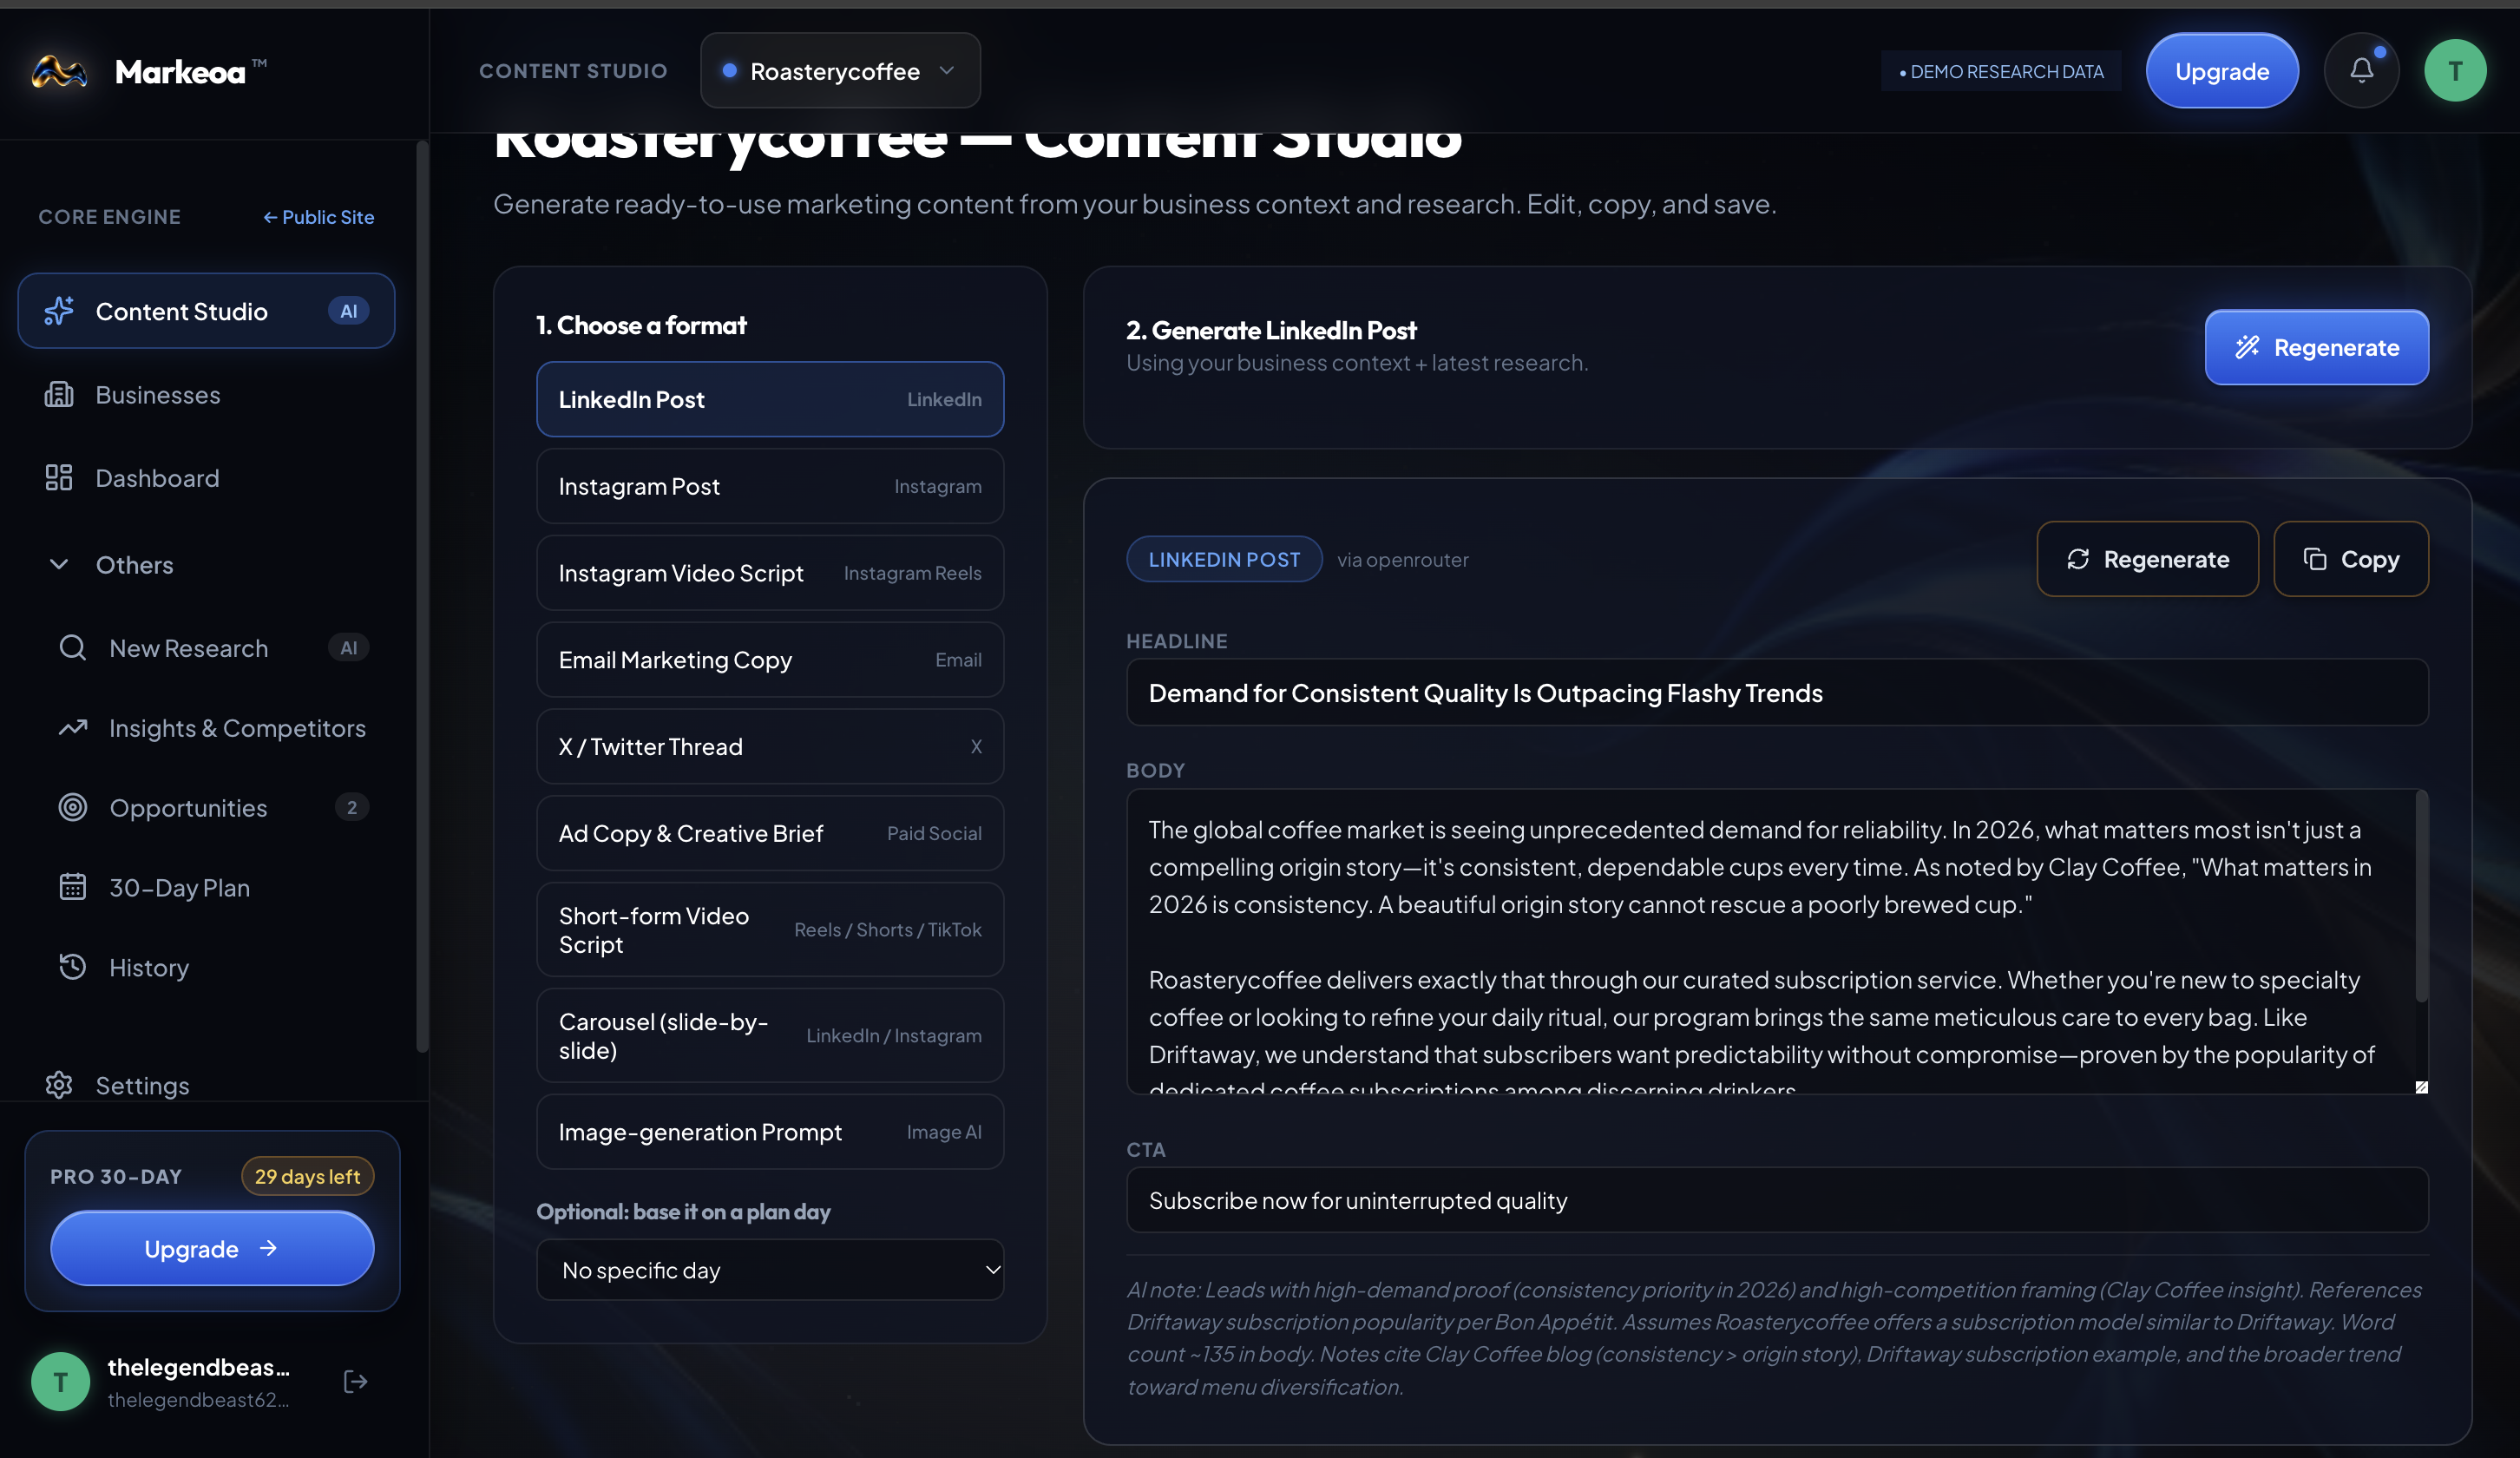The image size is (2520, 1458).
Task: Click the copy icon in Copy button
Action: (2314, 559)
